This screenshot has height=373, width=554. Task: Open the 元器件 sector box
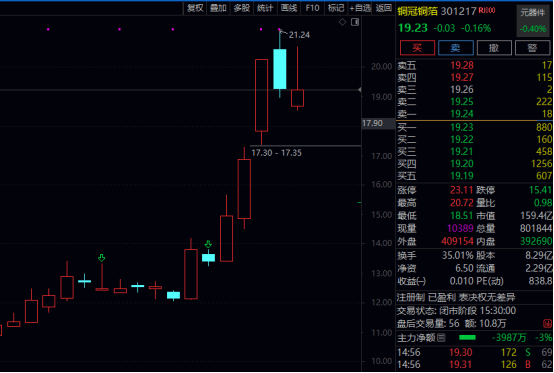(534, 21)
